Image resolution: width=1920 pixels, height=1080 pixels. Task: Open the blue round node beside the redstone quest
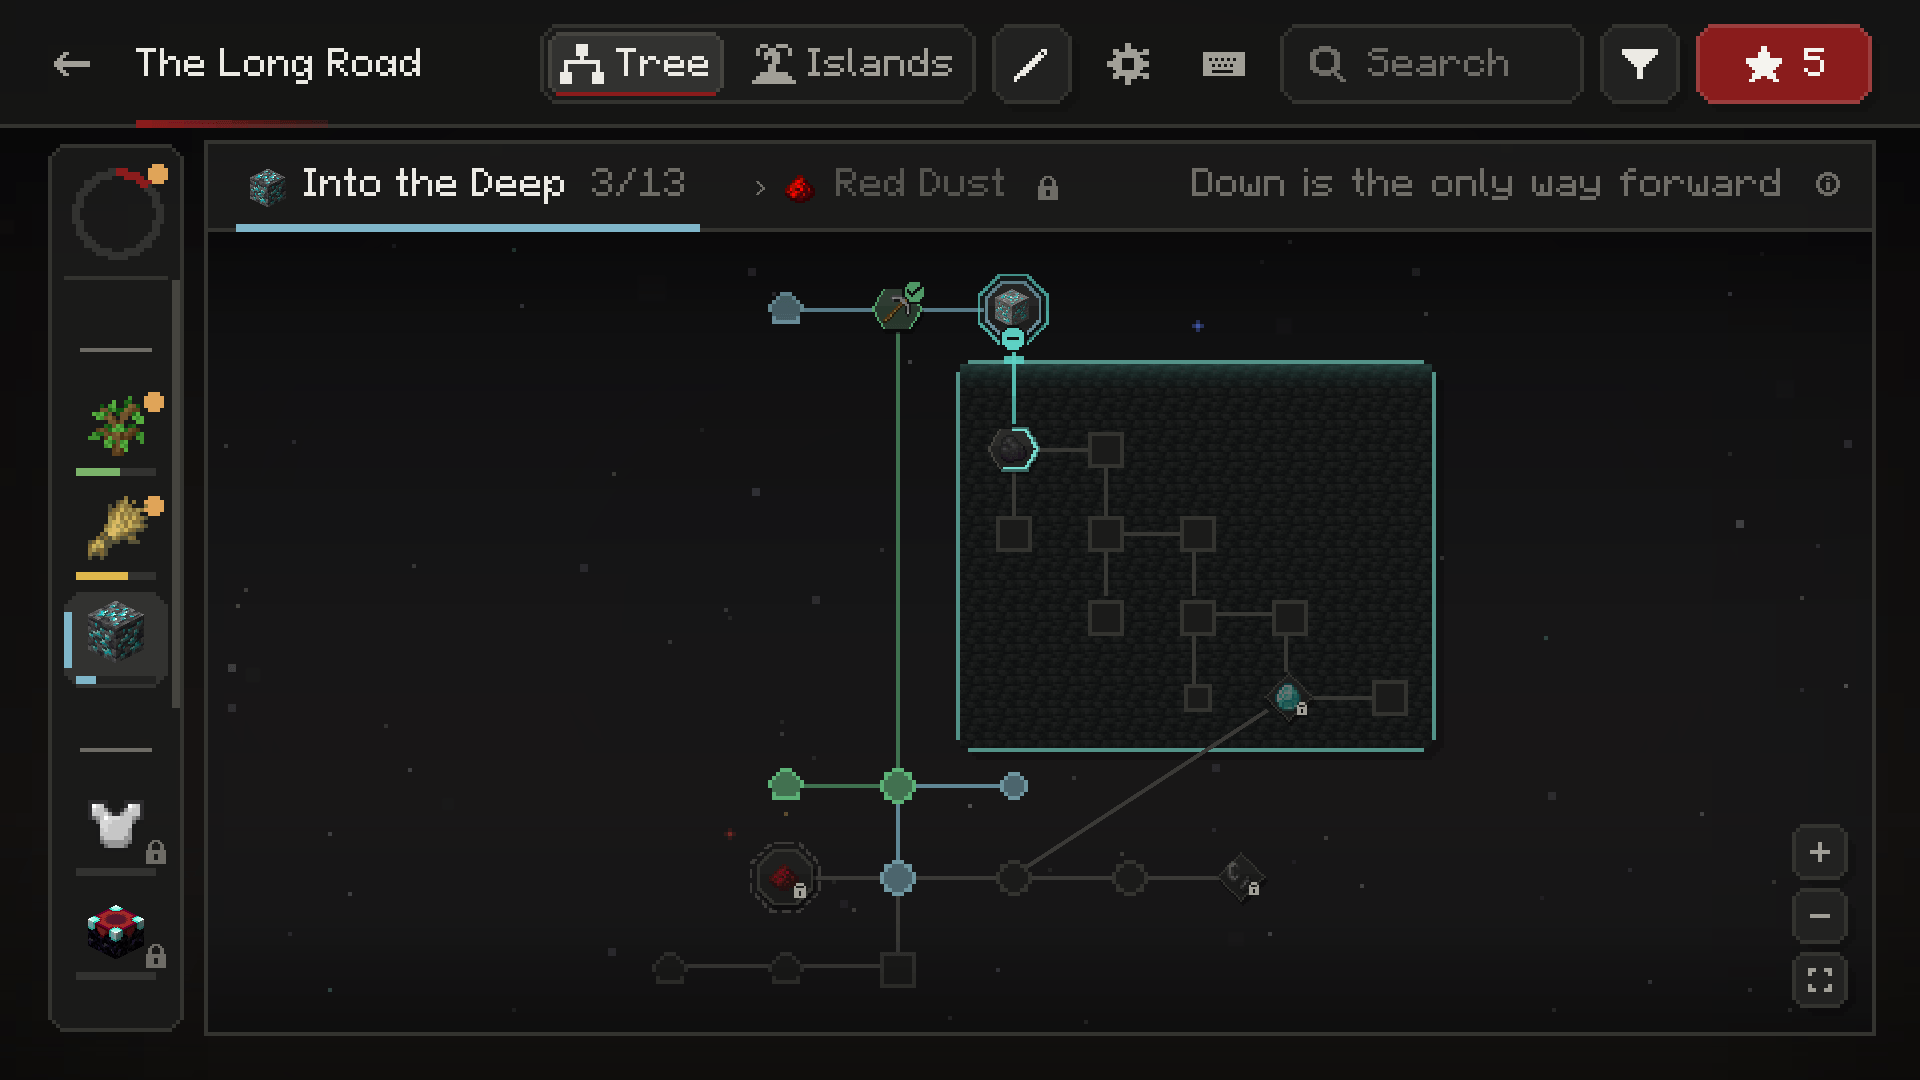click(898, 878)
